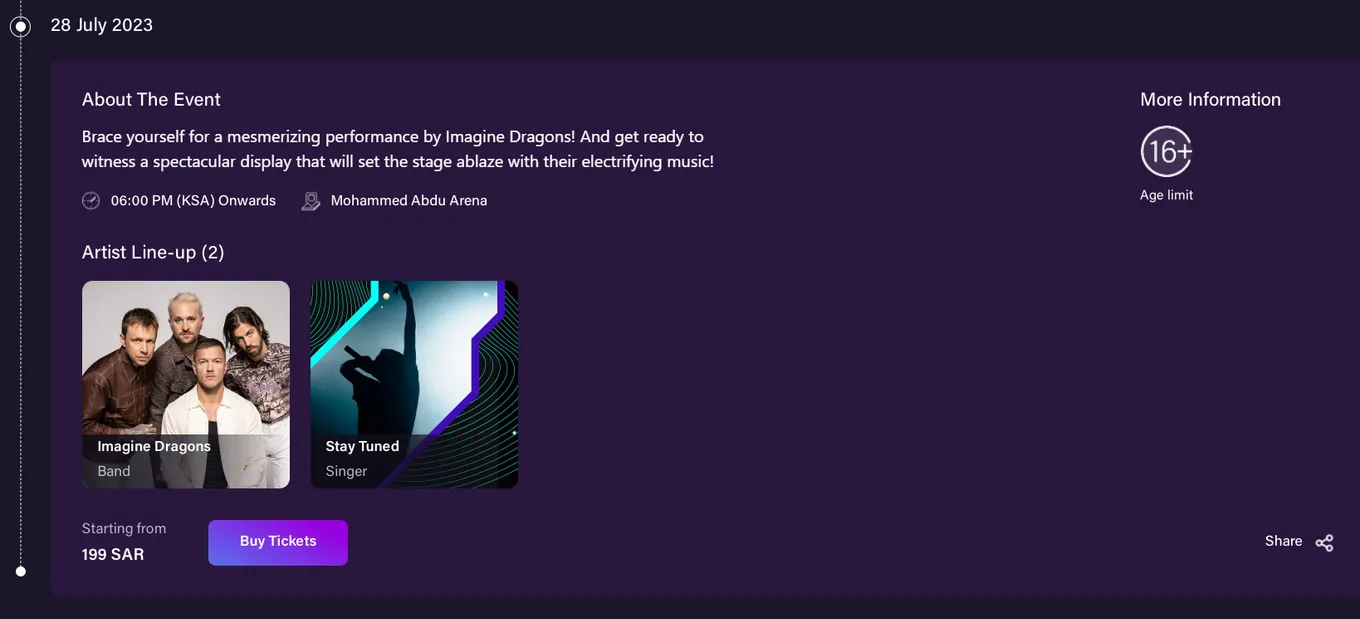Click the bottom timeline dot
Viewport: 1360px width, 619px height.
(x=20, y=572)
